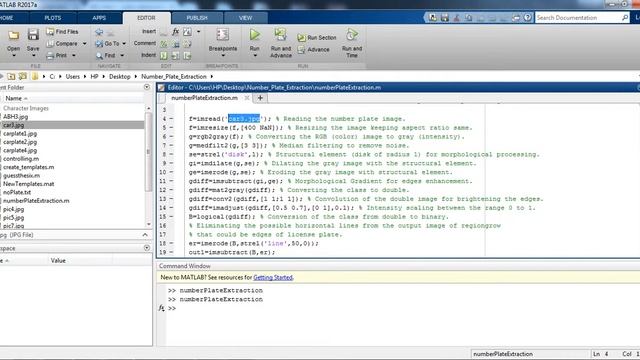The width and height of the screenshot is (640, 360).
Task: Close the numberPlateExtraction.m editor tab
Action: click(247, 98)
